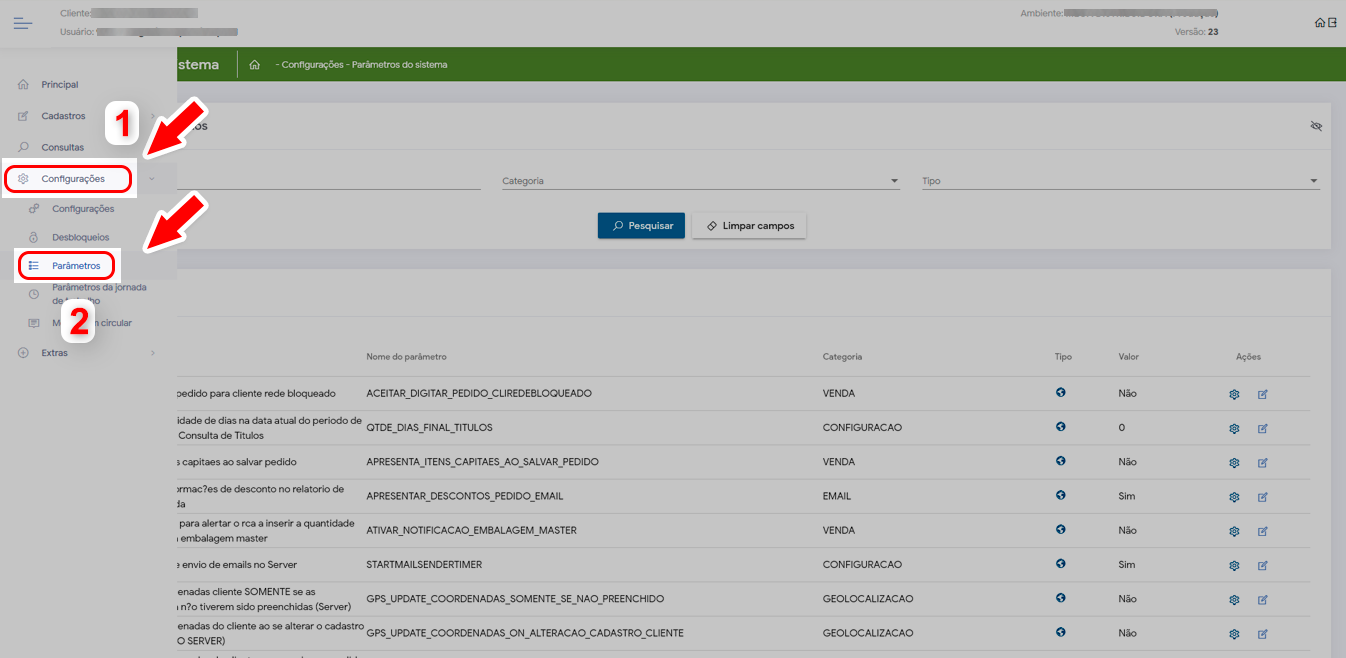The image size is (1346, 658).
Task: Toggle filter panel visibility with the crossed eye icon
Action: tap(1316, 126)
